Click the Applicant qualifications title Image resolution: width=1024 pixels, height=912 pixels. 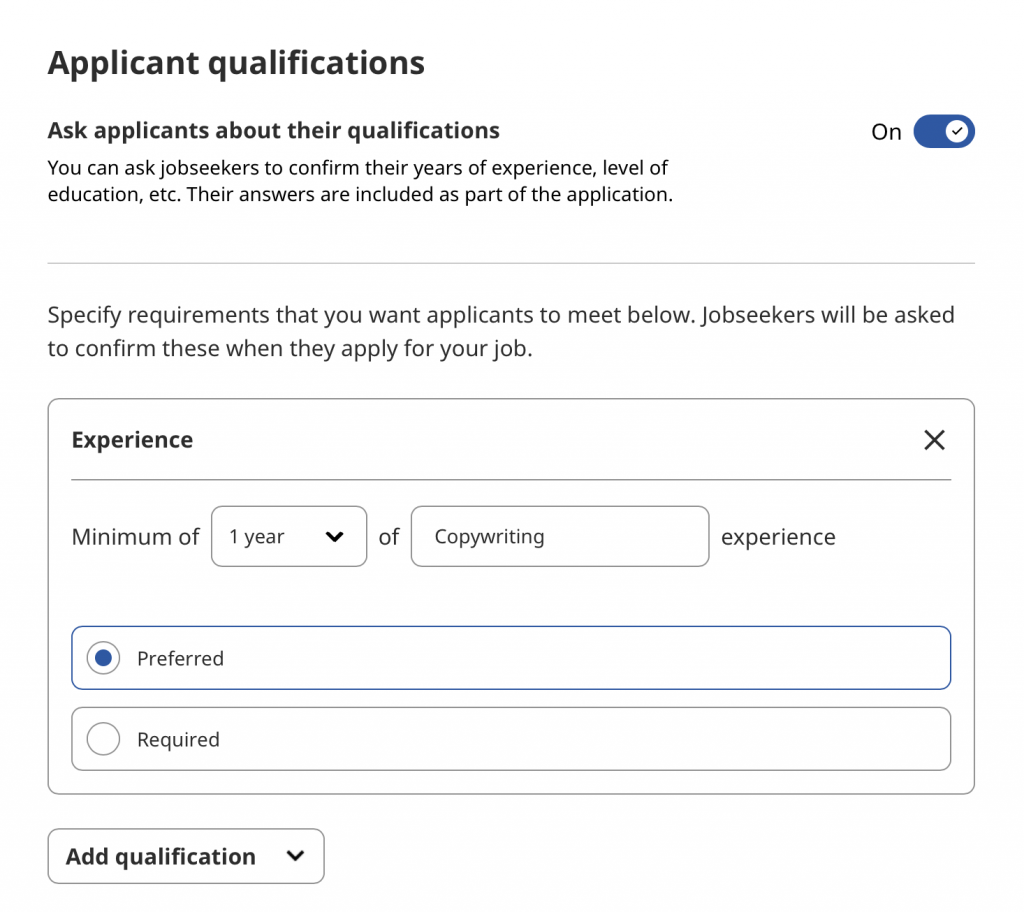(235, 62)
